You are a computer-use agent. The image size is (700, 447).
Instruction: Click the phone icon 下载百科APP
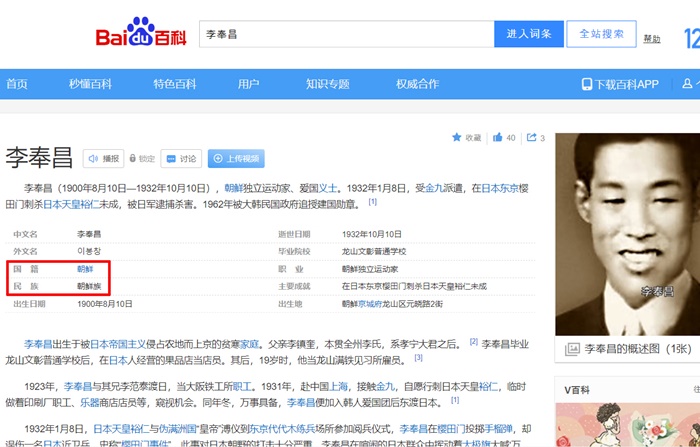(x=587, y=84)
